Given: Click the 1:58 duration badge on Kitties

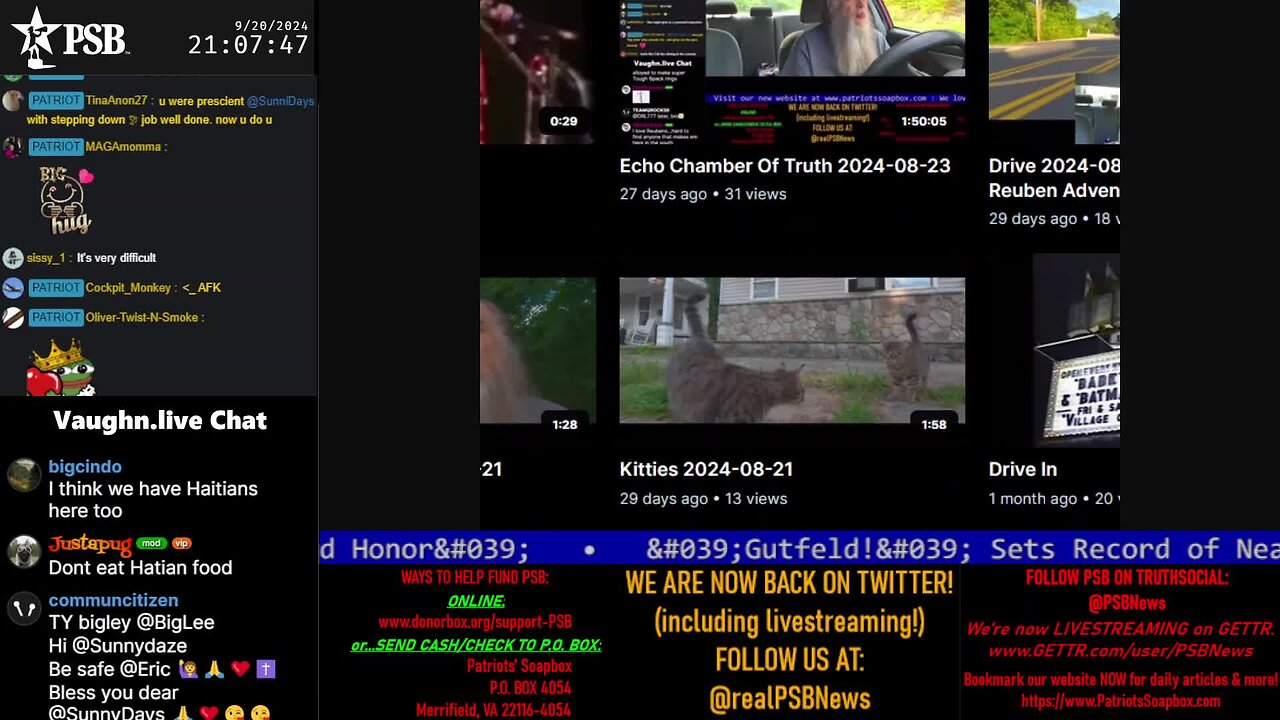Looking at the screenshot, I should [933, 424].
